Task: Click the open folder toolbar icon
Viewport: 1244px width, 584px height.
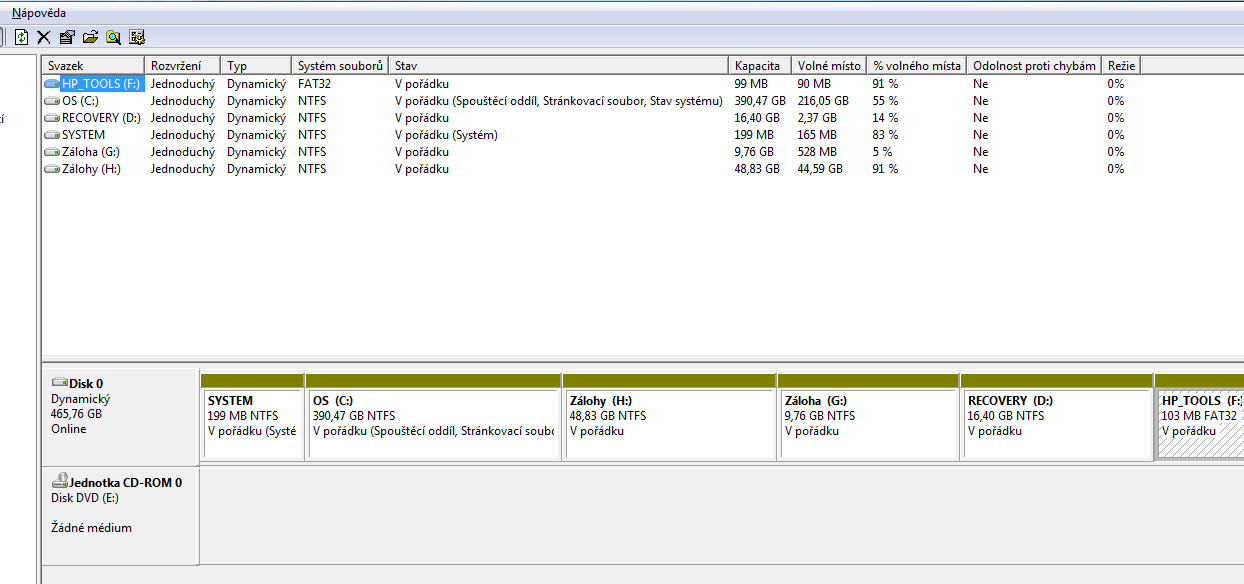Action: pyautogui.click(x=91, y=37)
